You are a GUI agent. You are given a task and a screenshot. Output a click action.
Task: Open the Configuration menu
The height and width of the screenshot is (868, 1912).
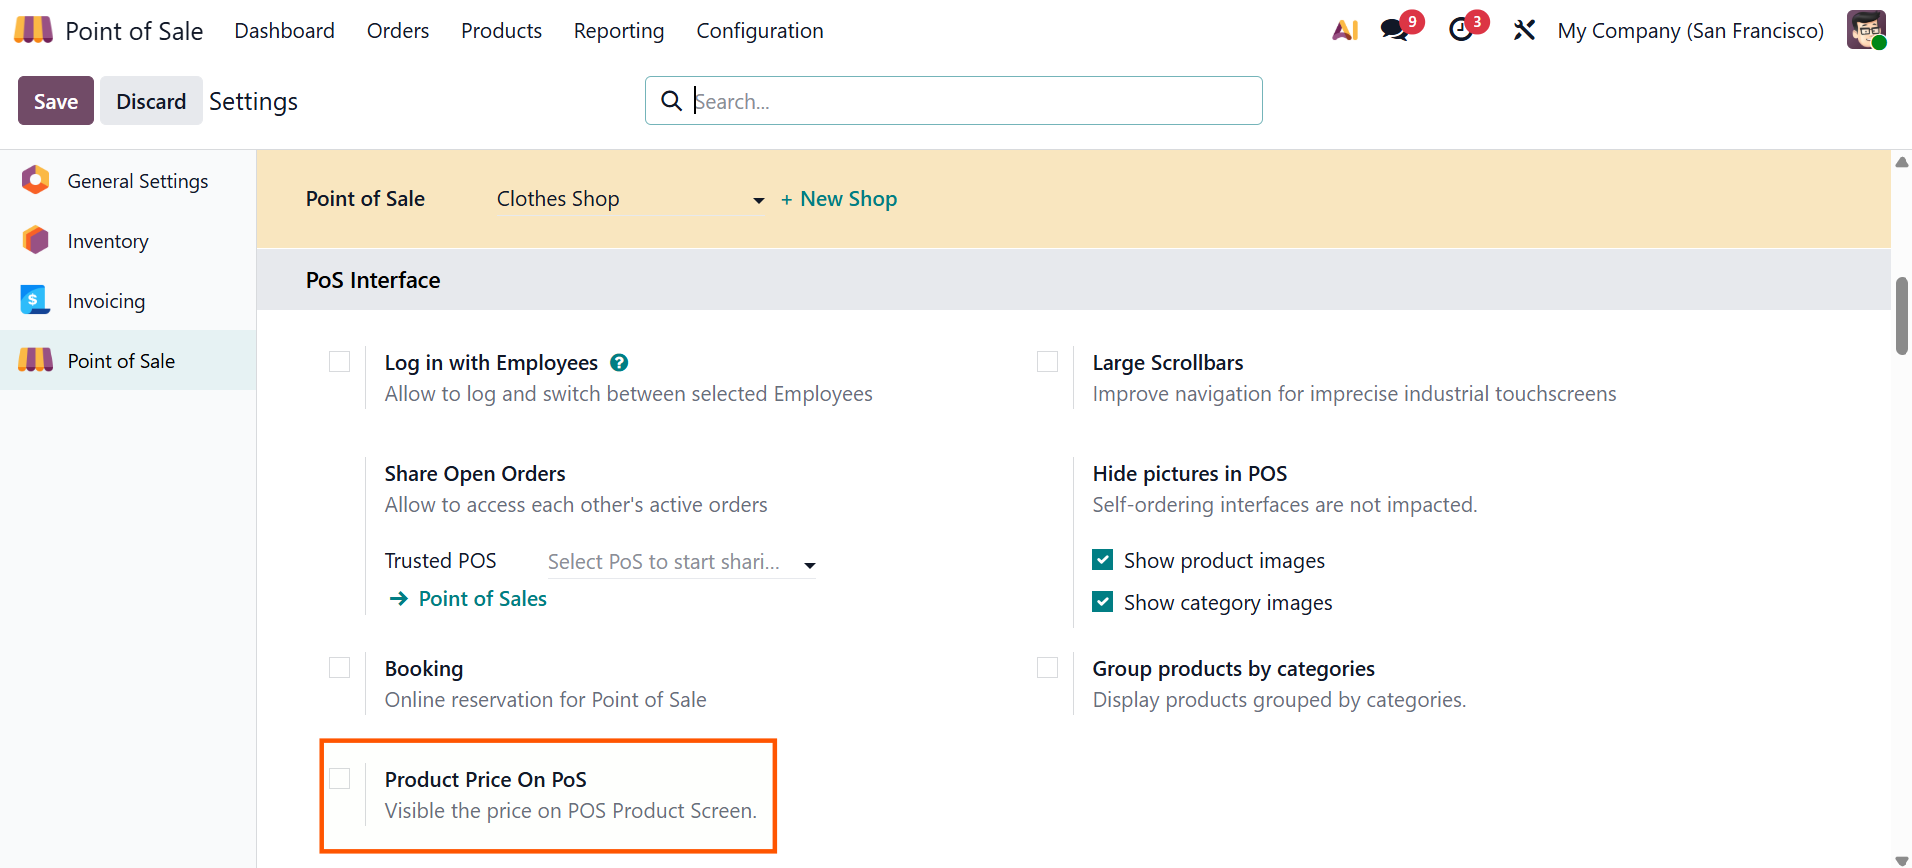[760, 31]
